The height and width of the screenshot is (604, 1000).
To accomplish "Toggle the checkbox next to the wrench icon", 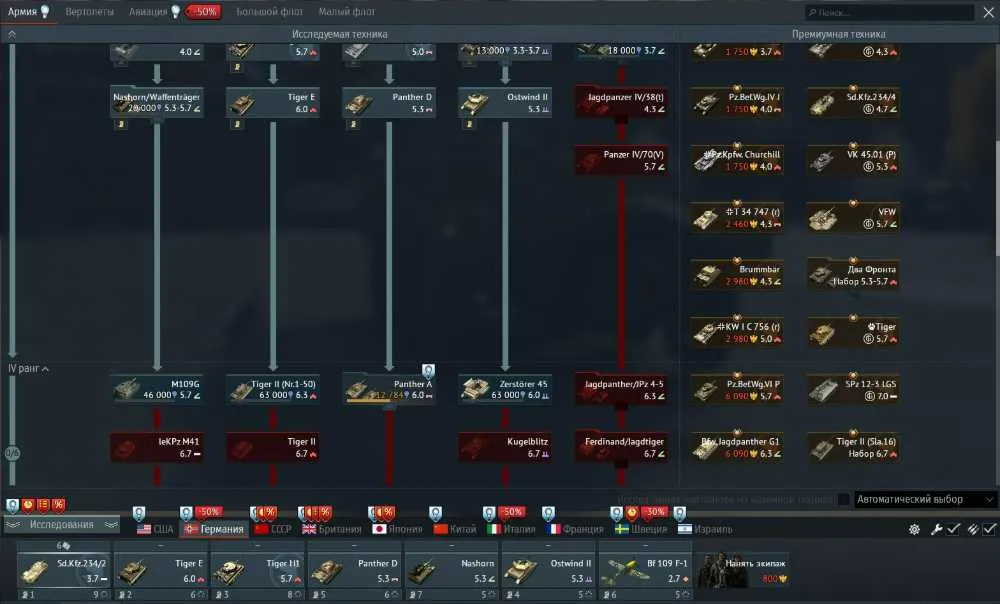I will pos(953,529).
